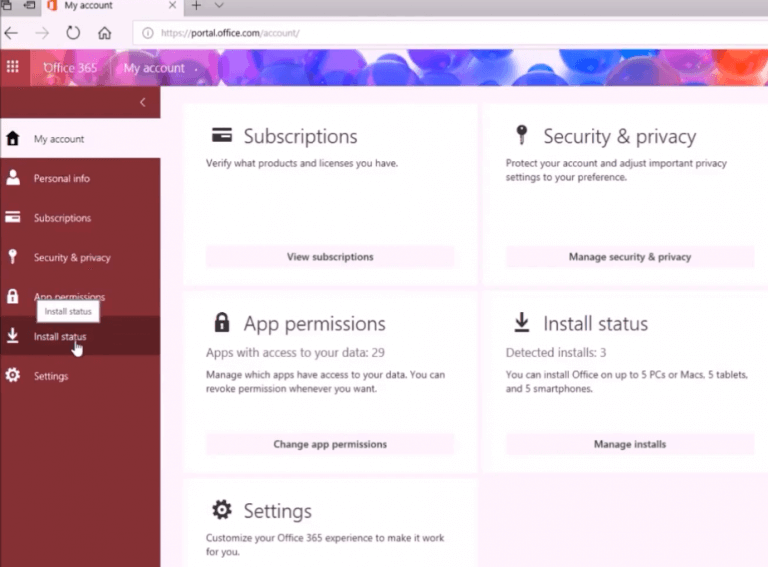Viewport: 768px width, 567px height.
Task: Click the Settings card heading
Action: click(x=278, y=512)
